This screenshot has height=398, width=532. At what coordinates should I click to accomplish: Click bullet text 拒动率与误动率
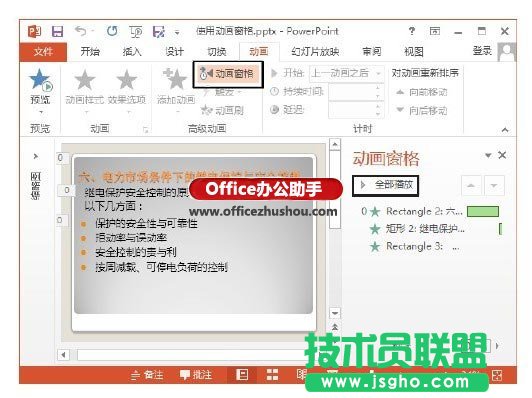pyautogui.click(x=131, y=238)
